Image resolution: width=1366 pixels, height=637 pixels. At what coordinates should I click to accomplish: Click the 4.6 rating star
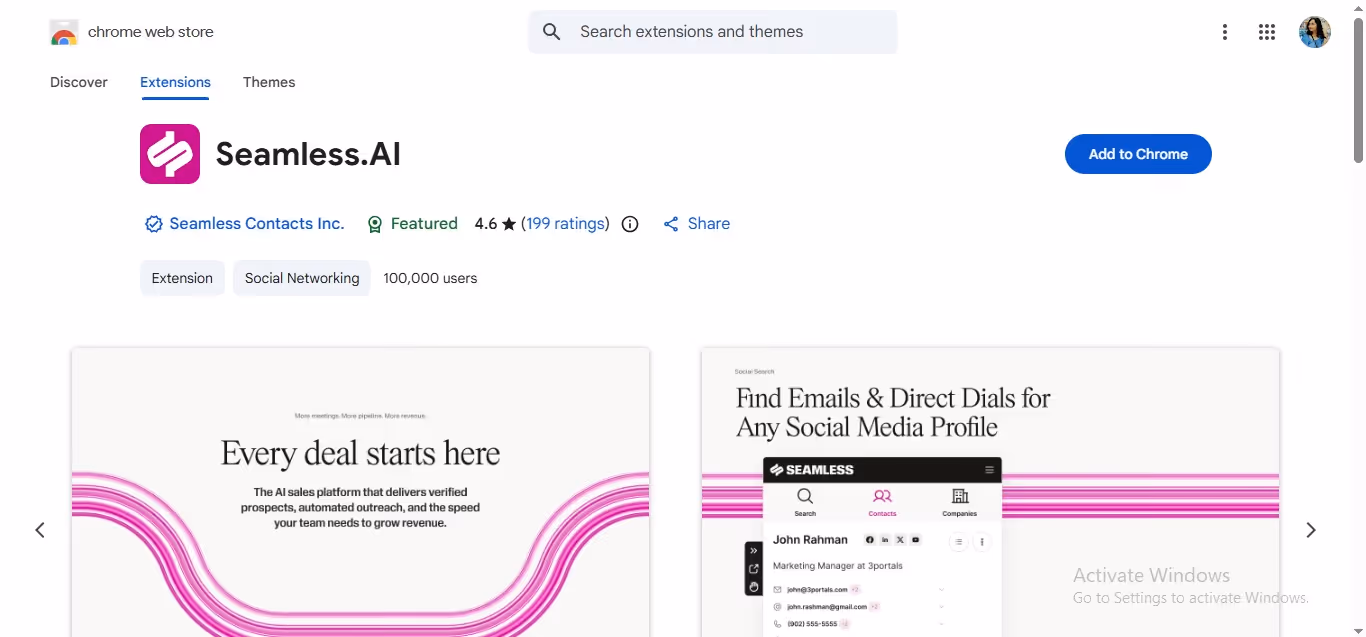[x=509, y=224]
